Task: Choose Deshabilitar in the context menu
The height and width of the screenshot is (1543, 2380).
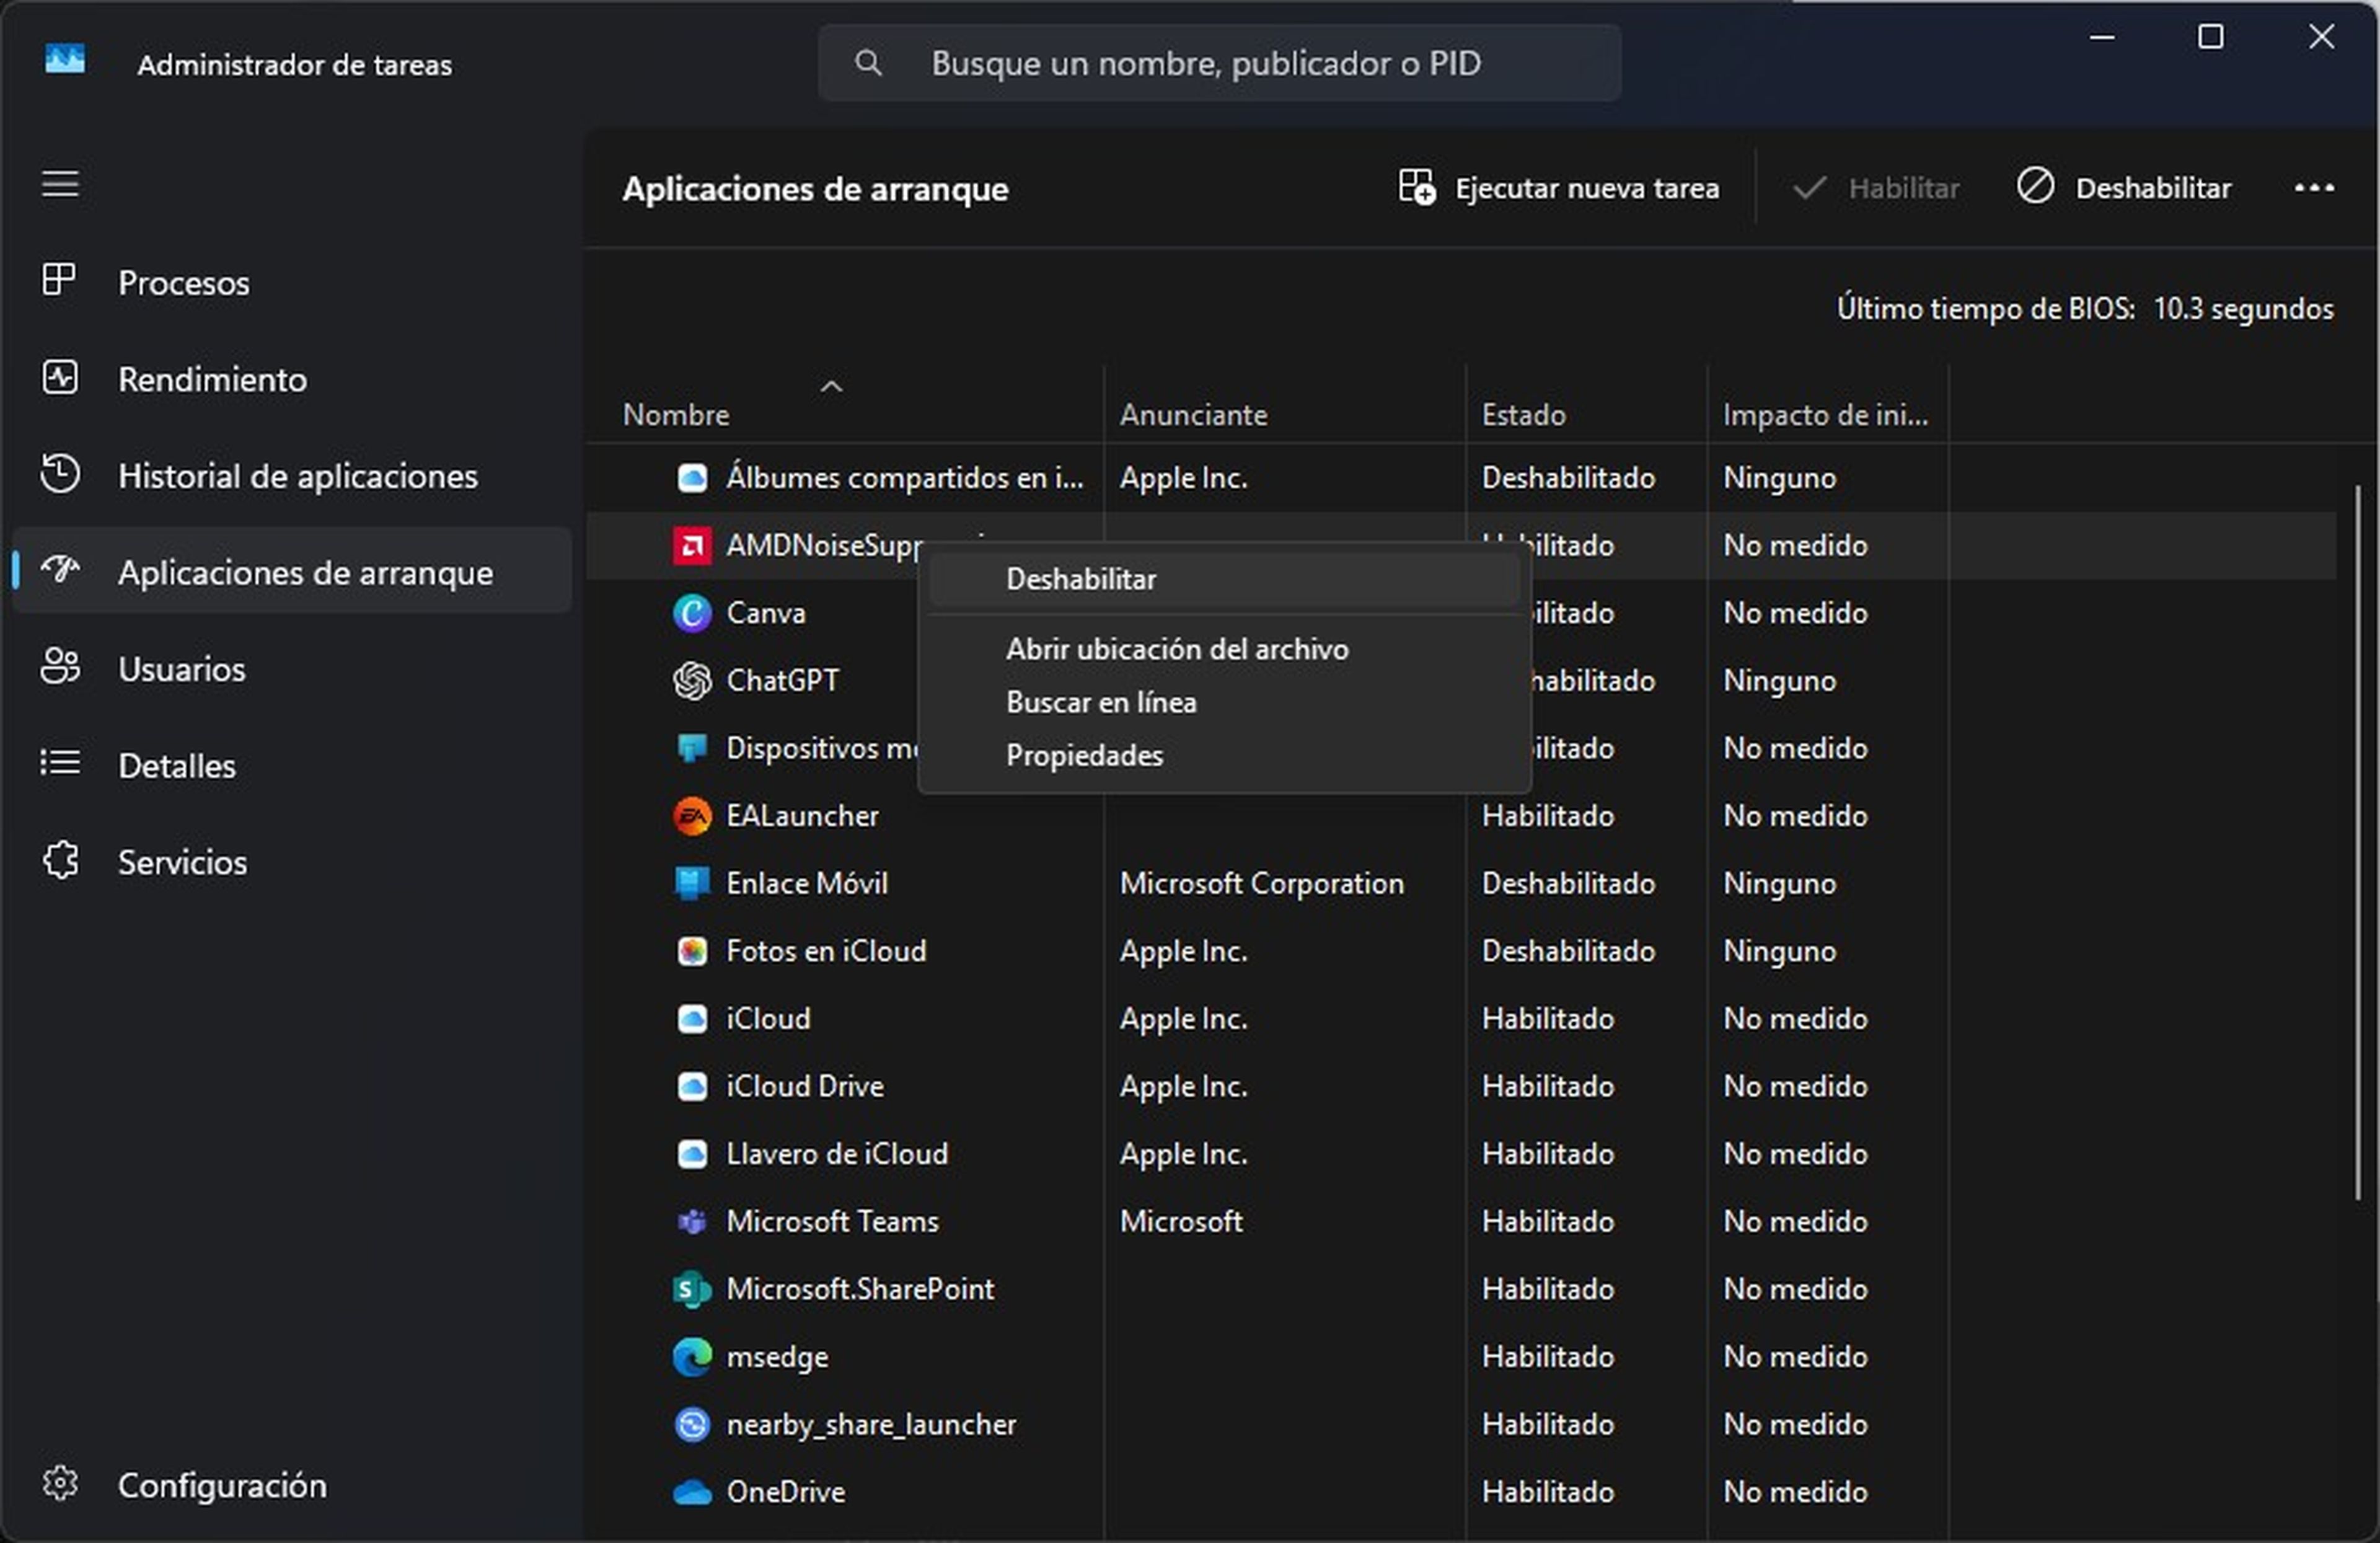Action: [x=1224, y=579]
